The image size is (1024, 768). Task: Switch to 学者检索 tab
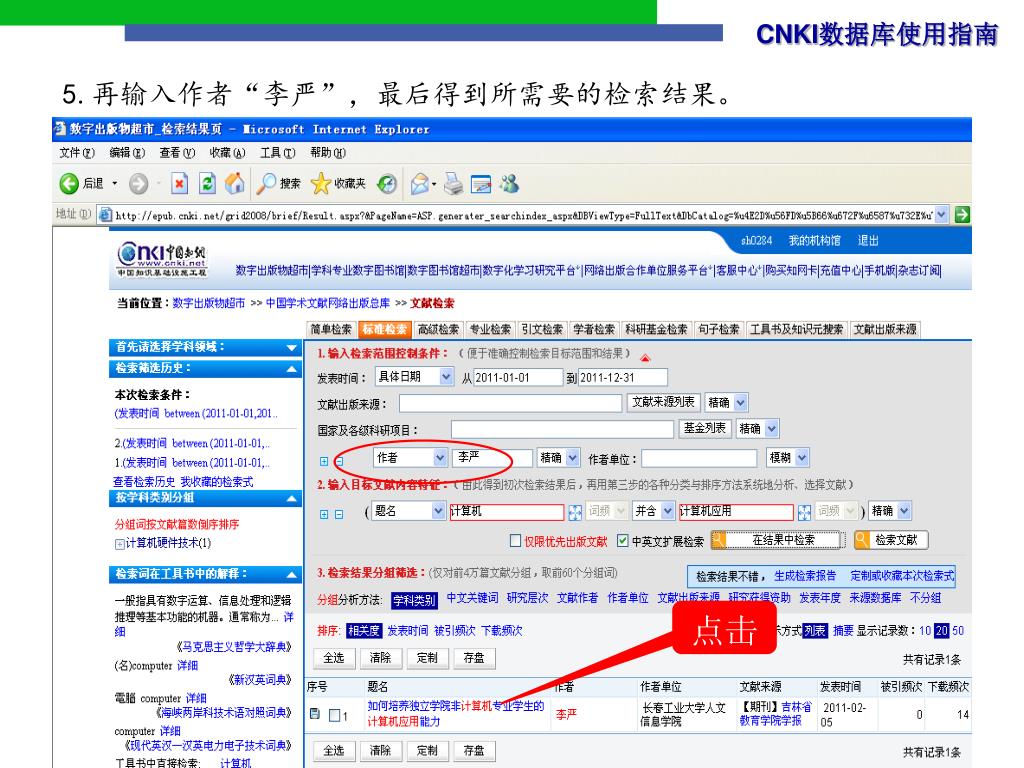pos(594,329)
